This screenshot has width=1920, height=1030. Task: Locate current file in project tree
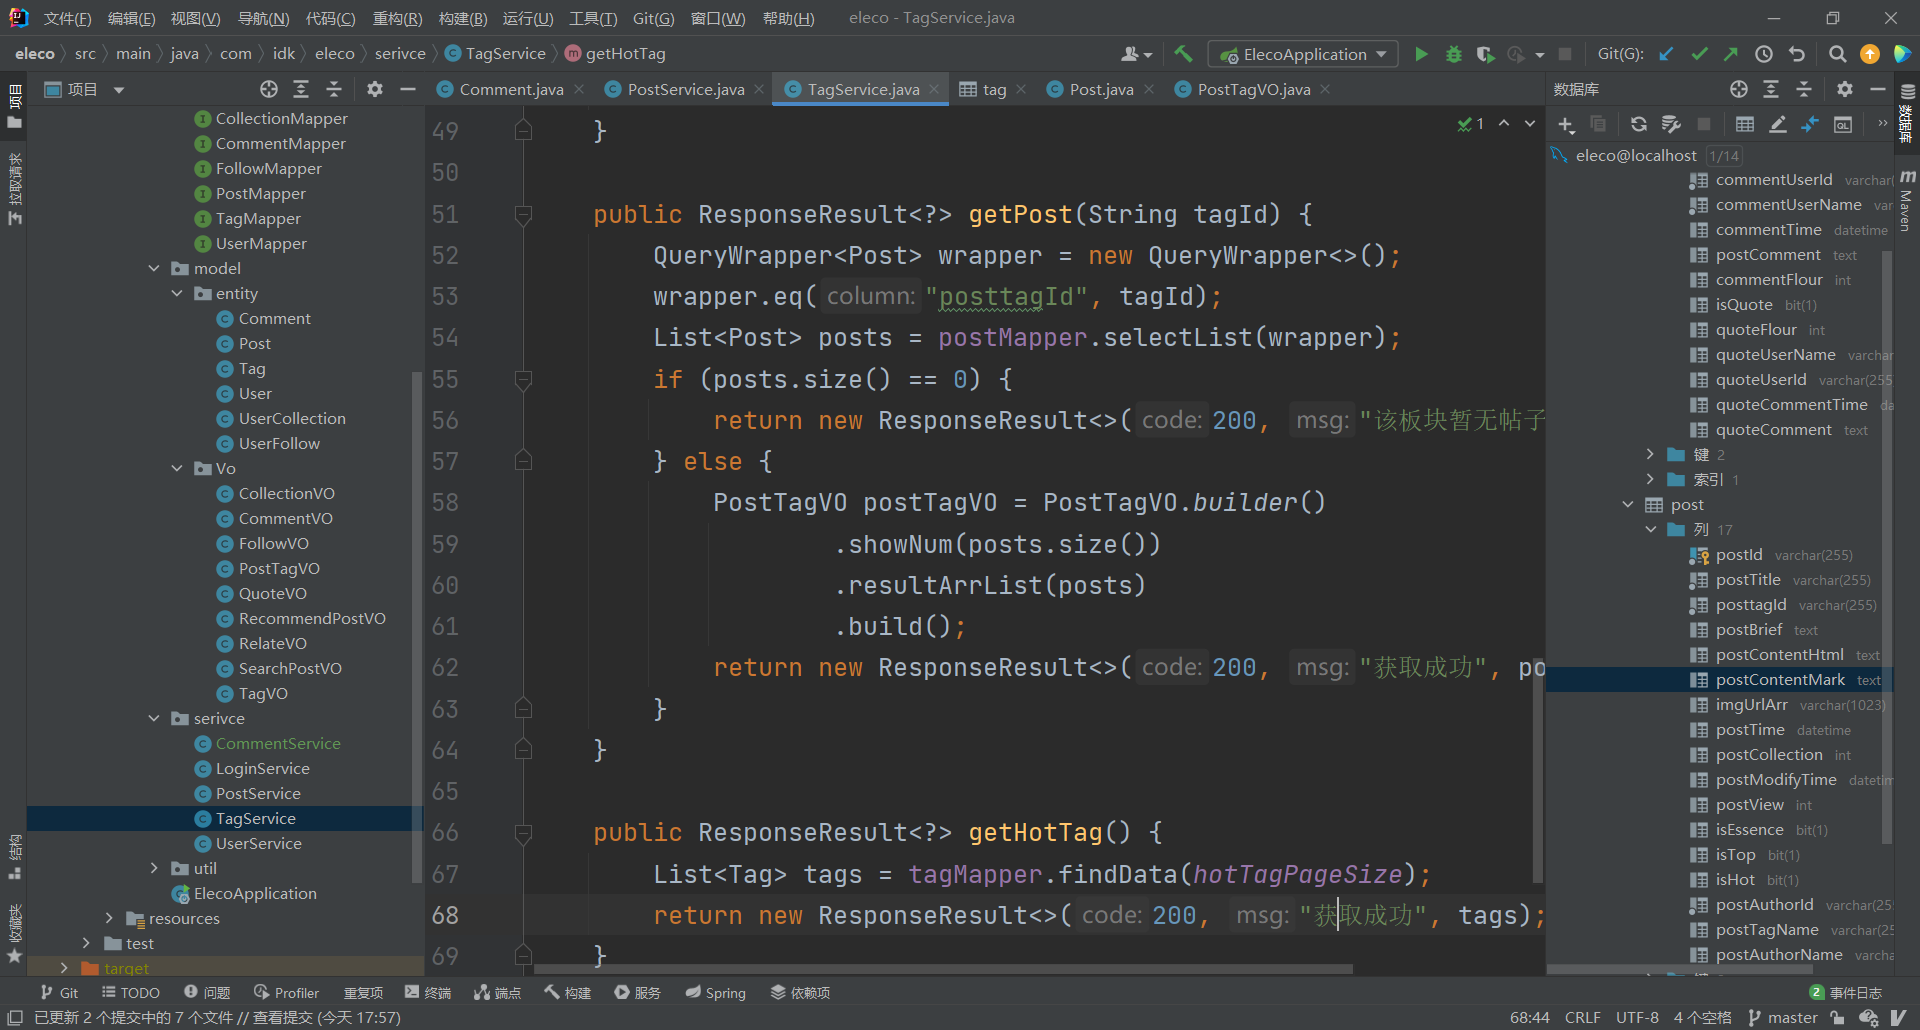269,89
